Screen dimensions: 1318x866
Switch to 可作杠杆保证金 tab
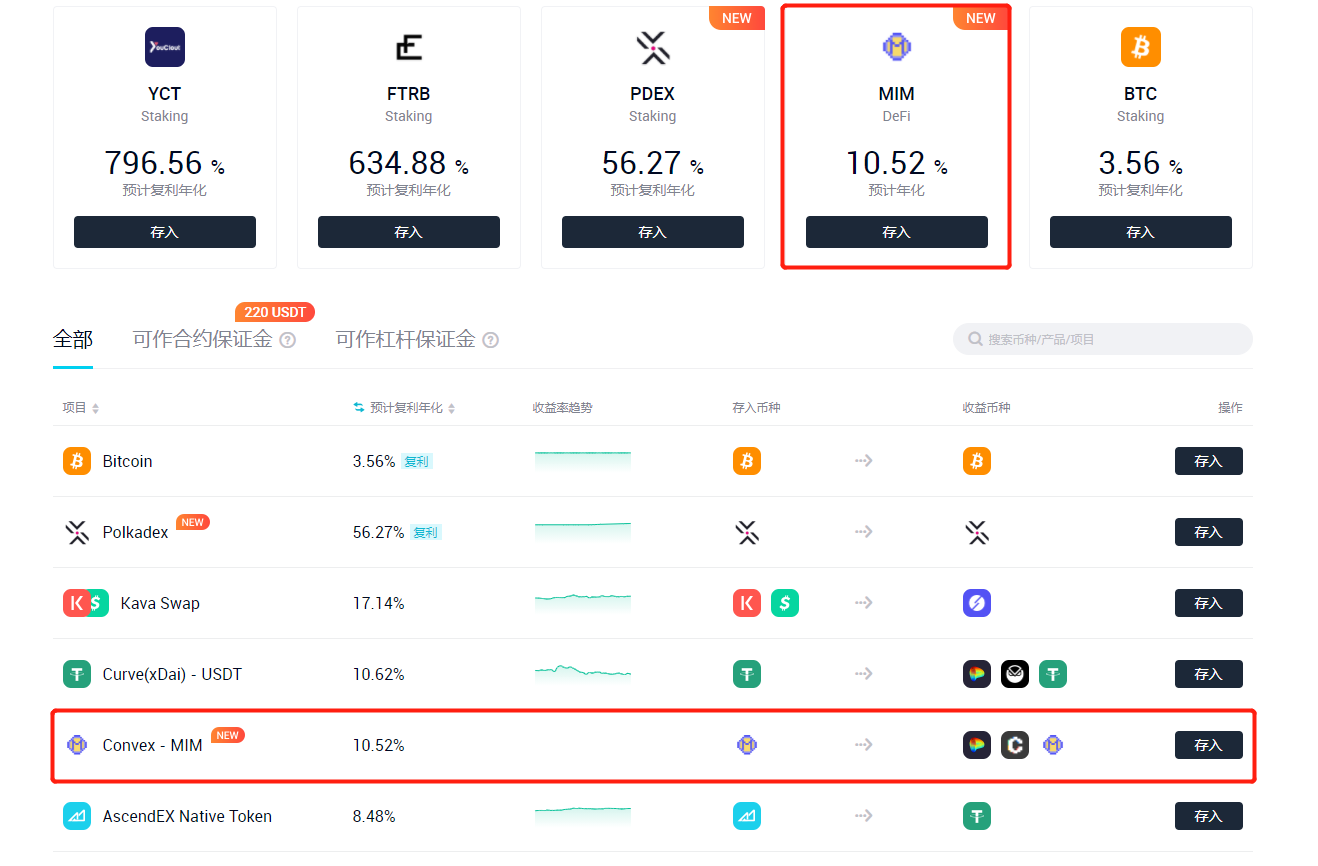click(x=405, y=339)
